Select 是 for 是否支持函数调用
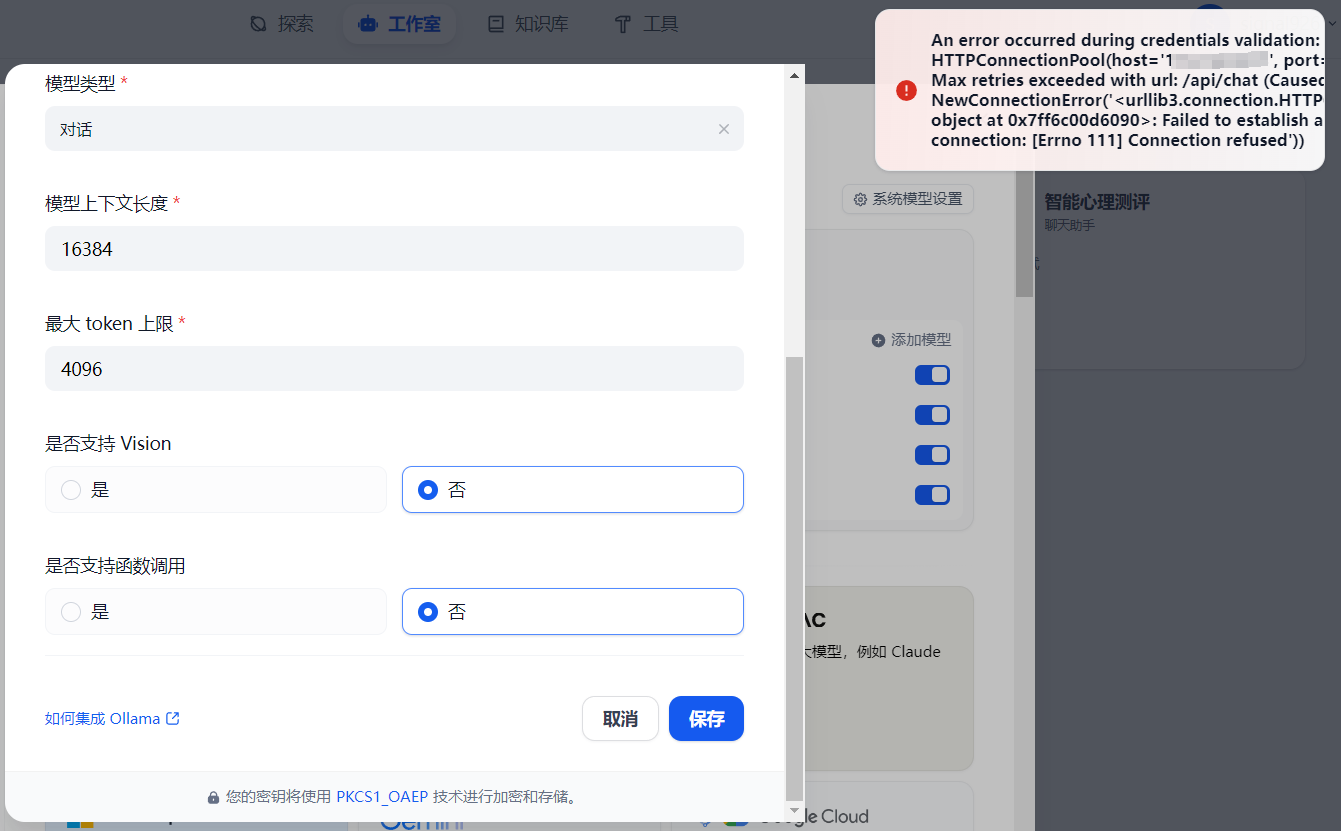This screenshot has height=831, width=1341. tap(216, 612)
